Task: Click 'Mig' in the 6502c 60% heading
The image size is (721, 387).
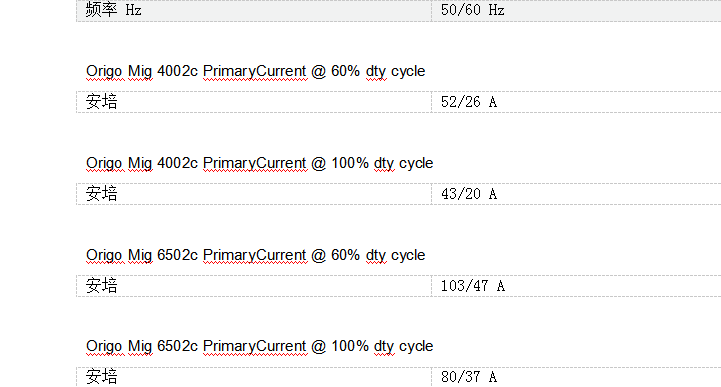Action: pyautogui.click(x=140, y=256)
